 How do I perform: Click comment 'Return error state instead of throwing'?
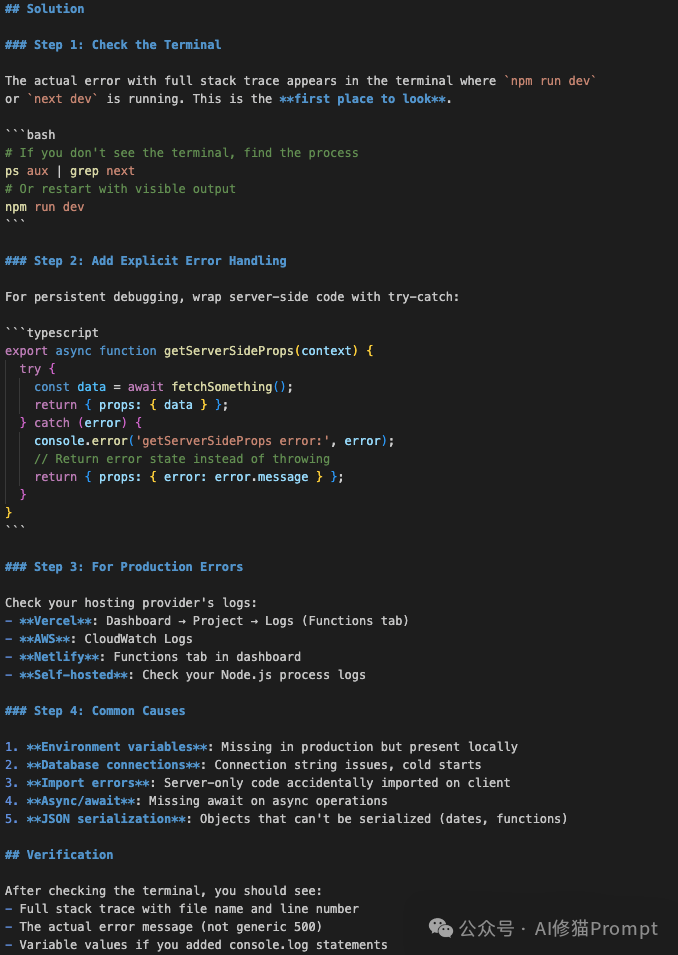[x=182, y=459]
